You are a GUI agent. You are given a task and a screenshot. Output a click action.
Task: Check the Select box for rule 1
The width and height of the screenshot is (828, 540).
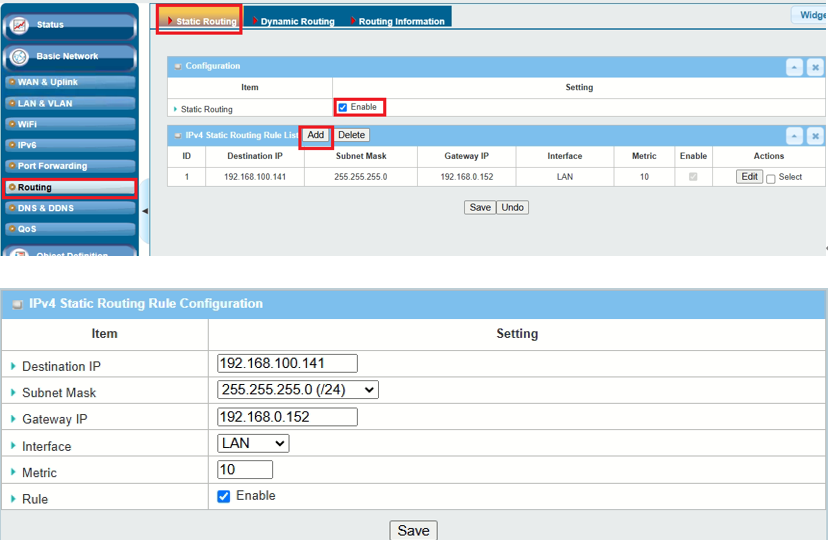(x=771, y=178)
